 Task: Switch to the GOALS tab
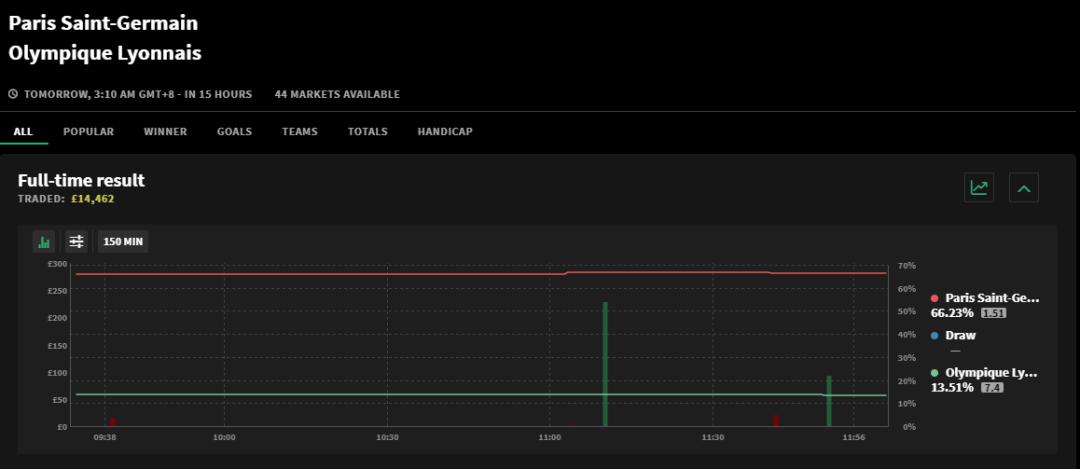tap(234, 132)
